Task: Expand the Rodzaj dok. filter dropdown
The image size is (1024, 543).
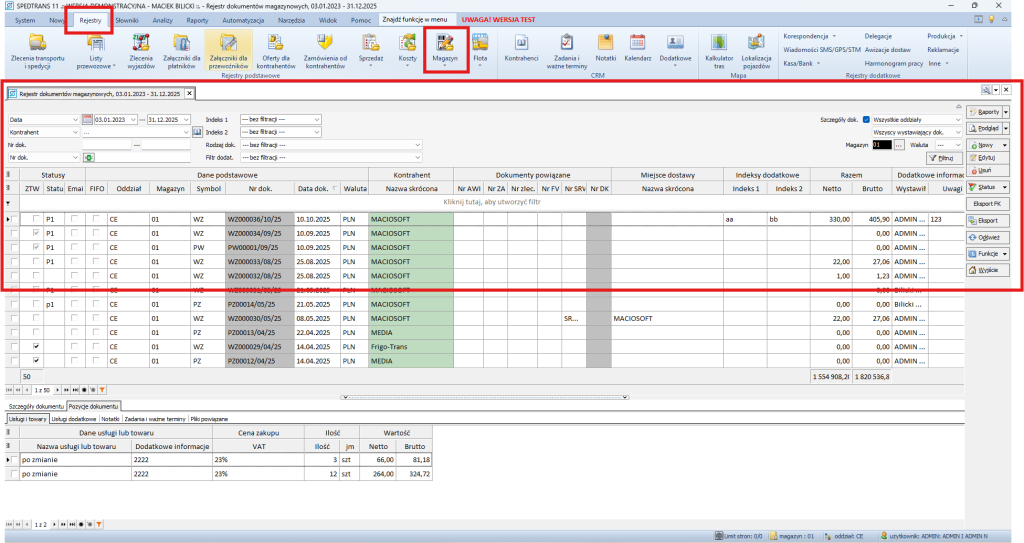Action: point(416,144)
